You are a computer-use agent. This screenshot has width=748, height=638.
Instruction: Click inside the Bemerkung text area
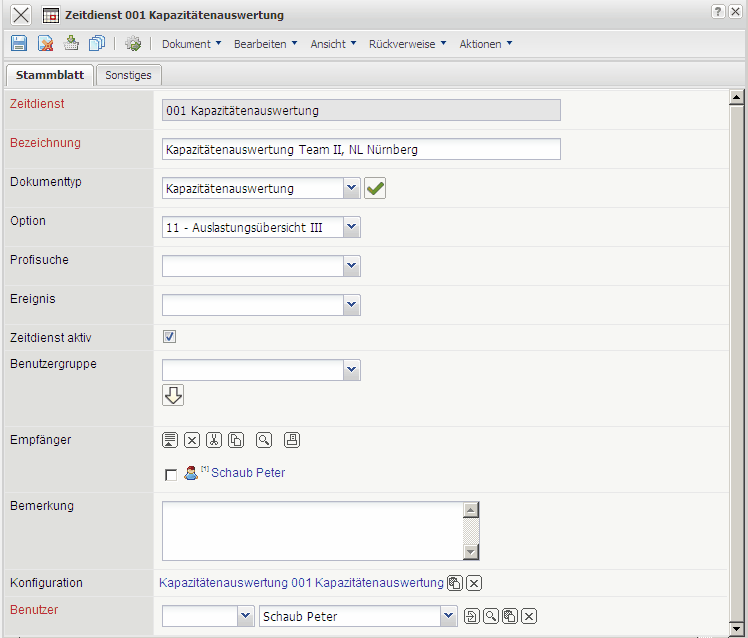click(312, 531)
